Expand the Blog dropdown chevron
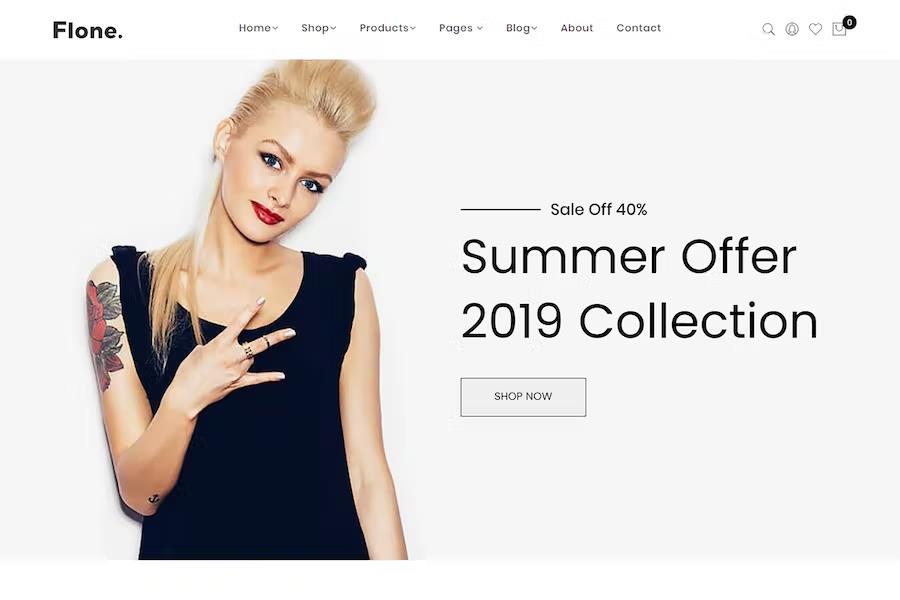Image resolution: width=900 pixels, height=600 pixels. click(534, 28)
